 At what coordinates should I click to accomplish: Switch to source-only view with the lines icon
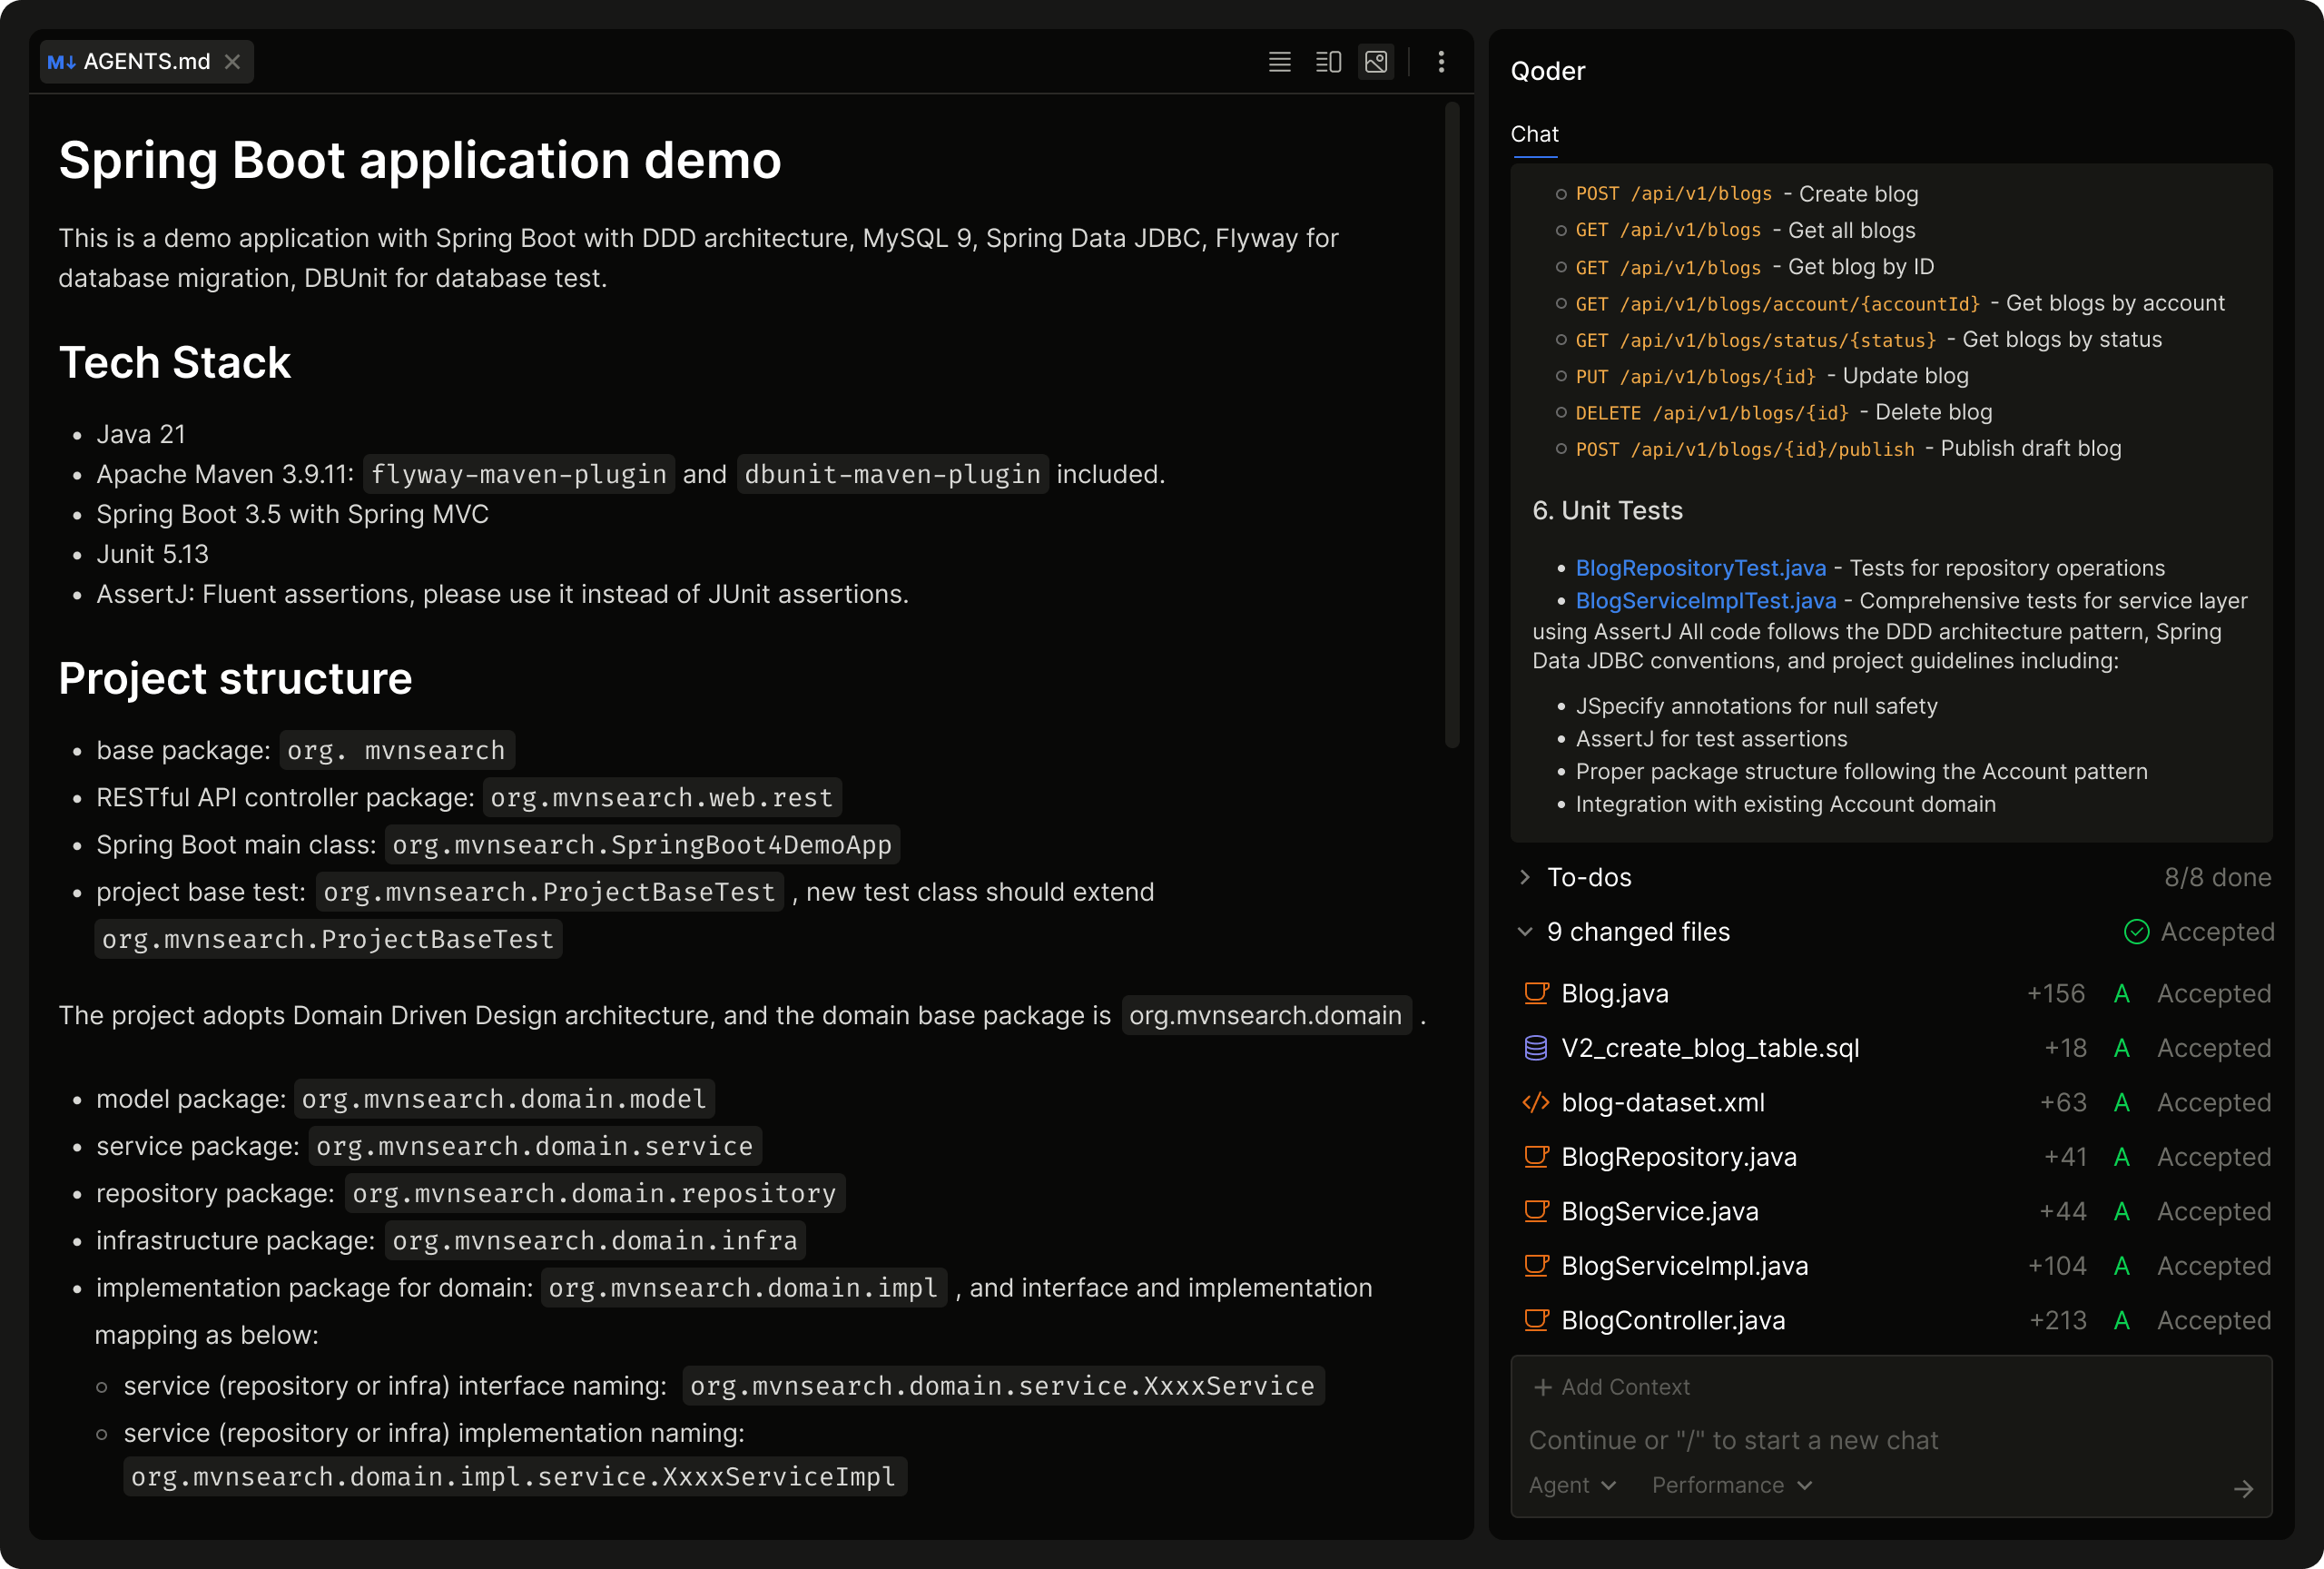(1279, 61)
